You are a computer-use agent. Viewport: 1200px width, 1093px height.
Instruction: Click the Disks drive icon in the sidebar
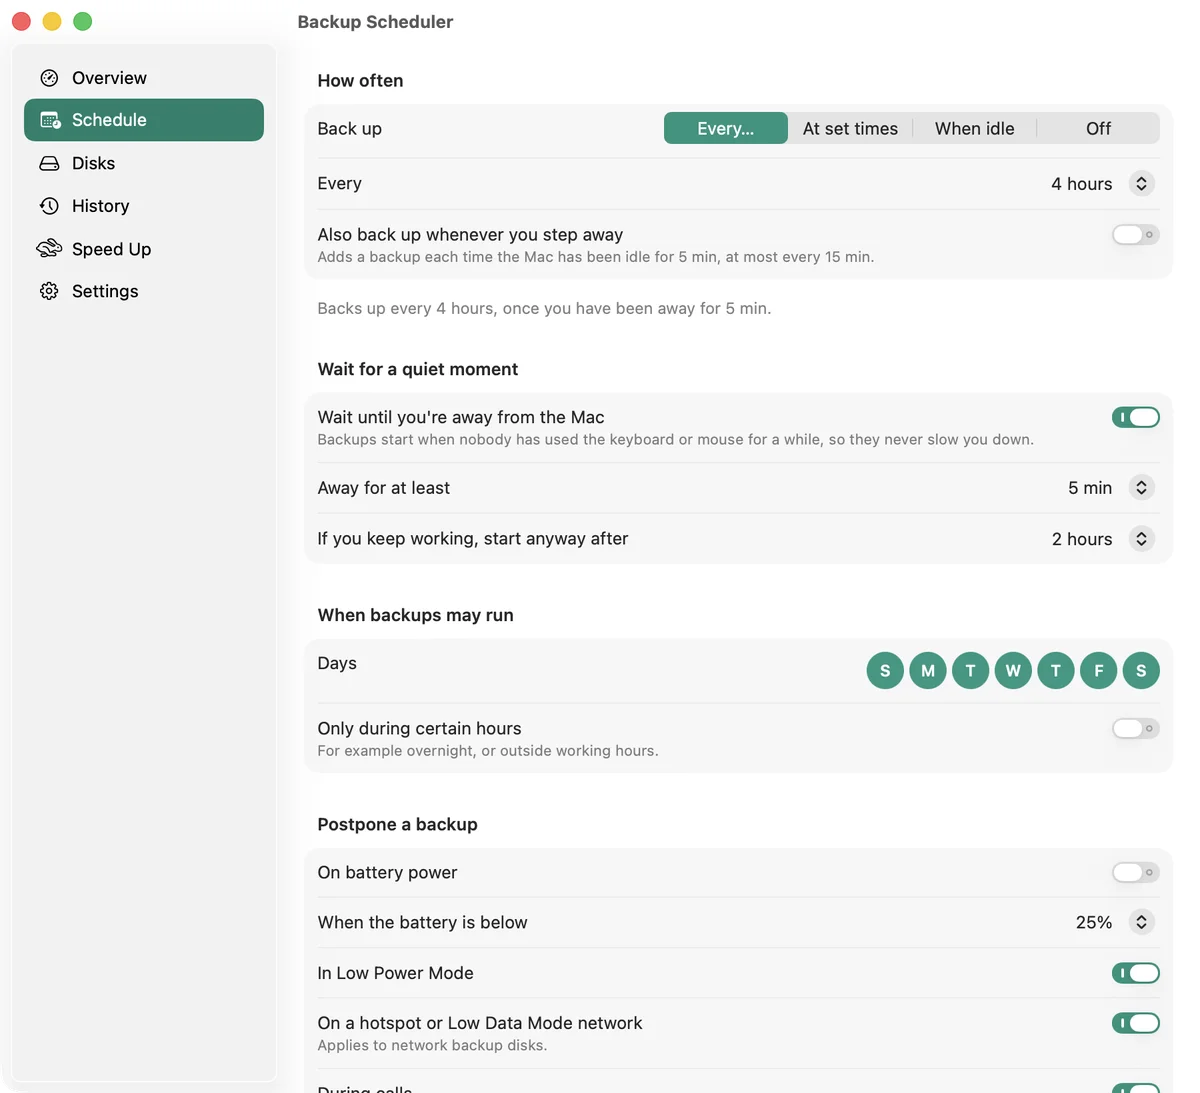coord(49,163)
